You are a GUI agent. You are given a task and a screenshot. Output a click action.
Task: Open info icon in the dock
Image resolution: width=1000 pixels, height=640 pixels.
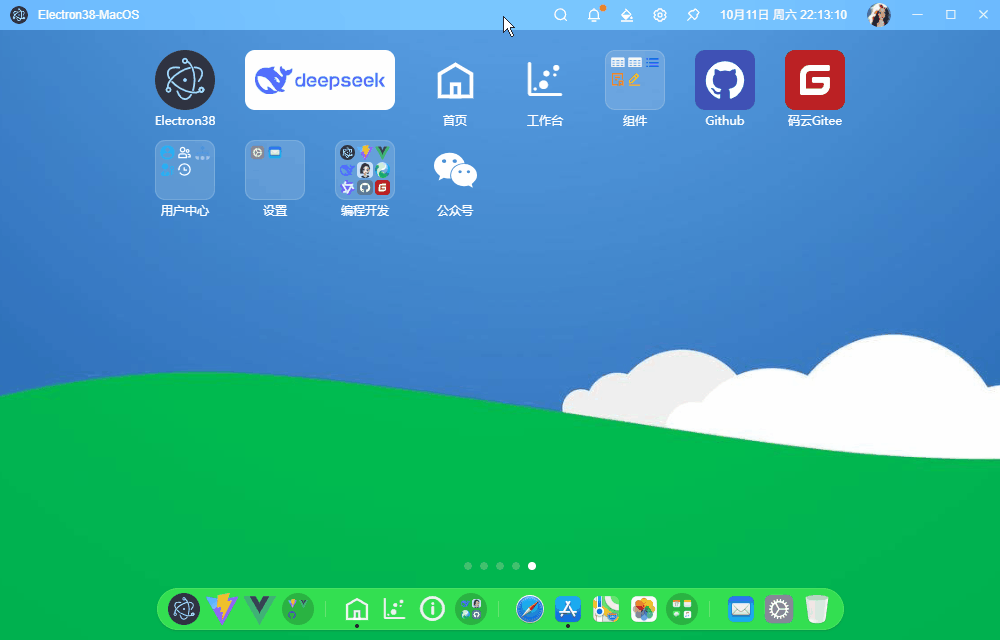pos(432,609)
